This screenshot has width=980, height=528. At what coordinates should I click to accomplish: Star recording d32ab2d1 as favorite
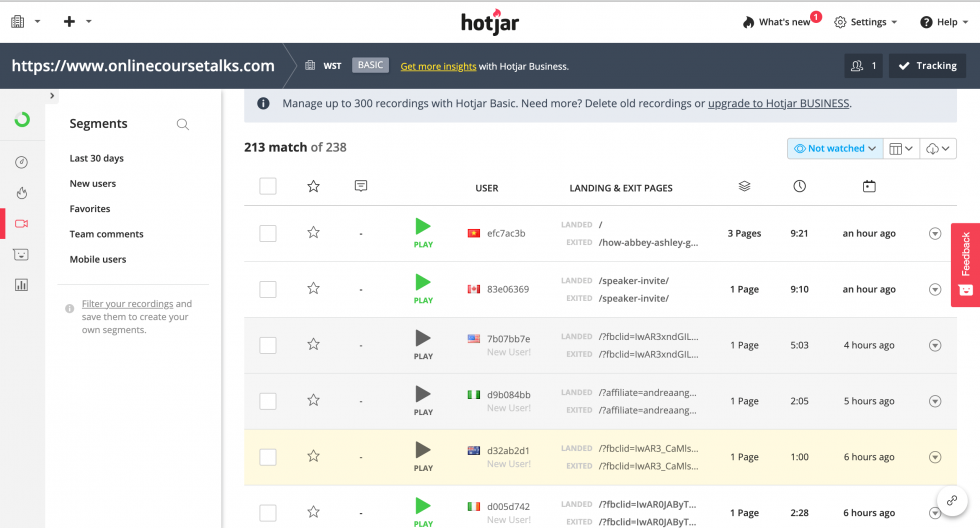tap(314, 456)
